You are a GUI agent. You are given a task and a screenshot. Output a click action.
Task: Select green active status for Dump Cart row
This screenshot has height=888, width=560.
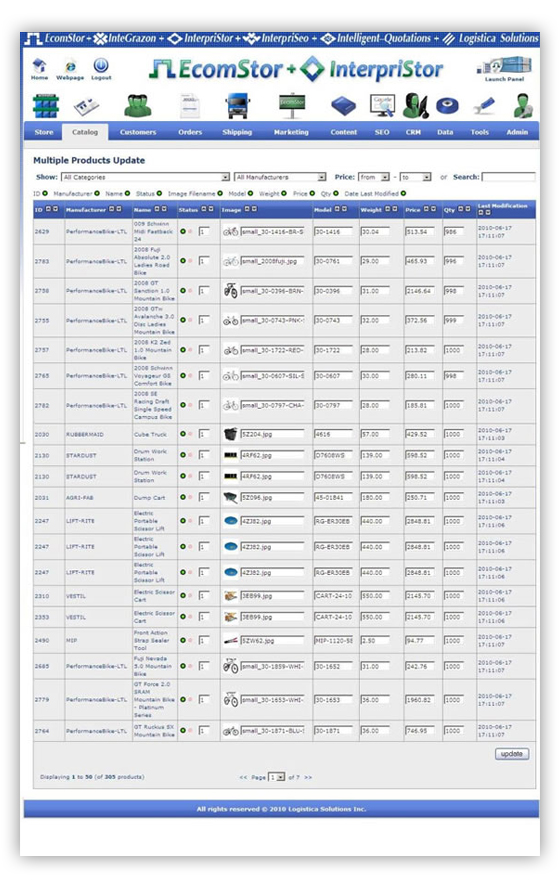click(182, 497)
